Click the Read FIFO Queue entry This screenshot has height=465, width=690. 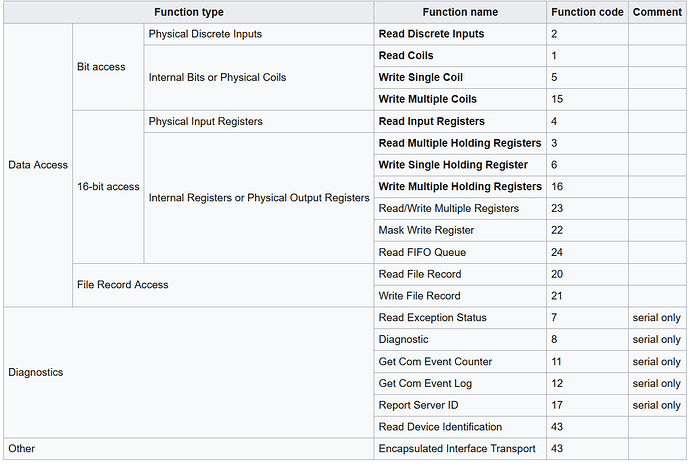click(460, 252)
